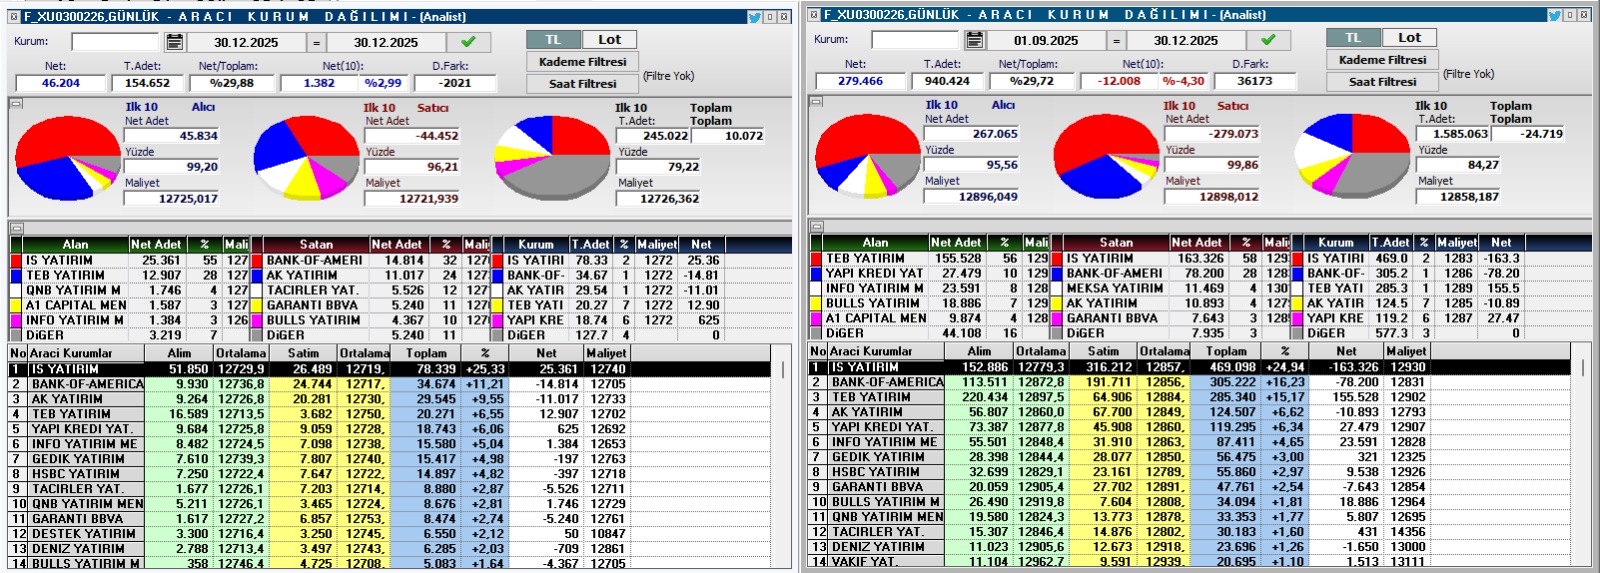Click the equals sign between left window dates

pyautogui.click(x=316, y=42)
